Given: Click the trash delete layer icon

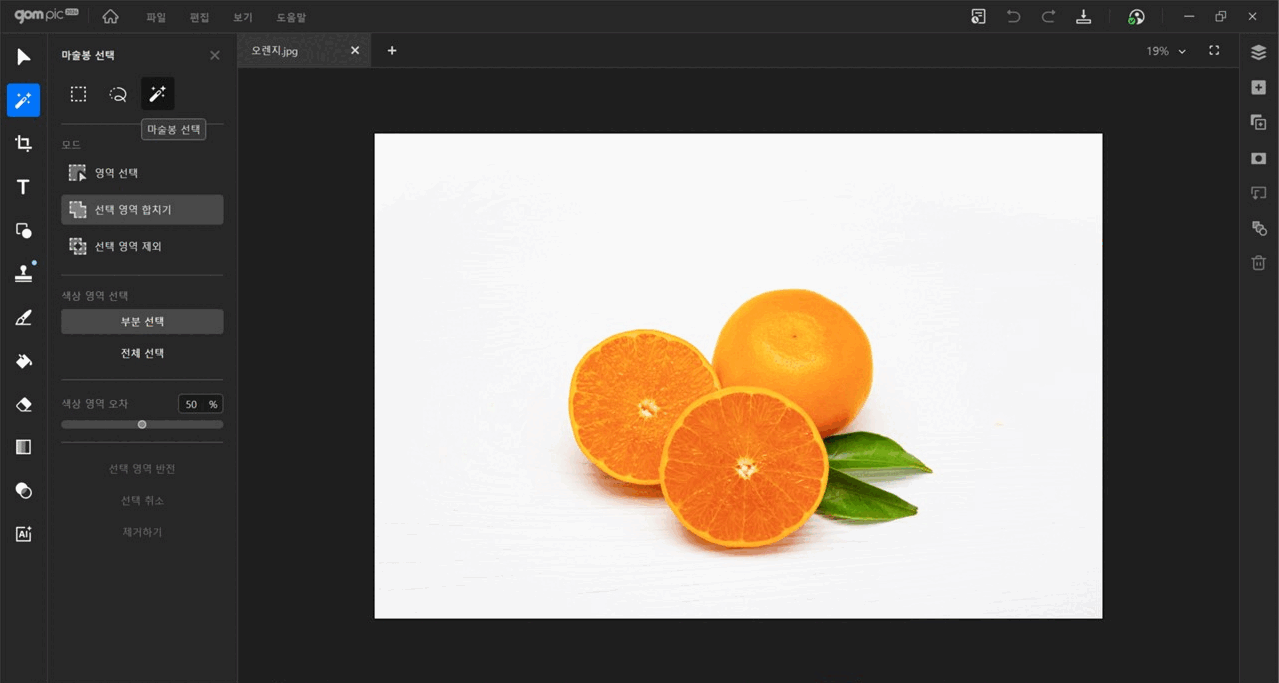Looking at the screenshot, I should [x=1259, y=263].
